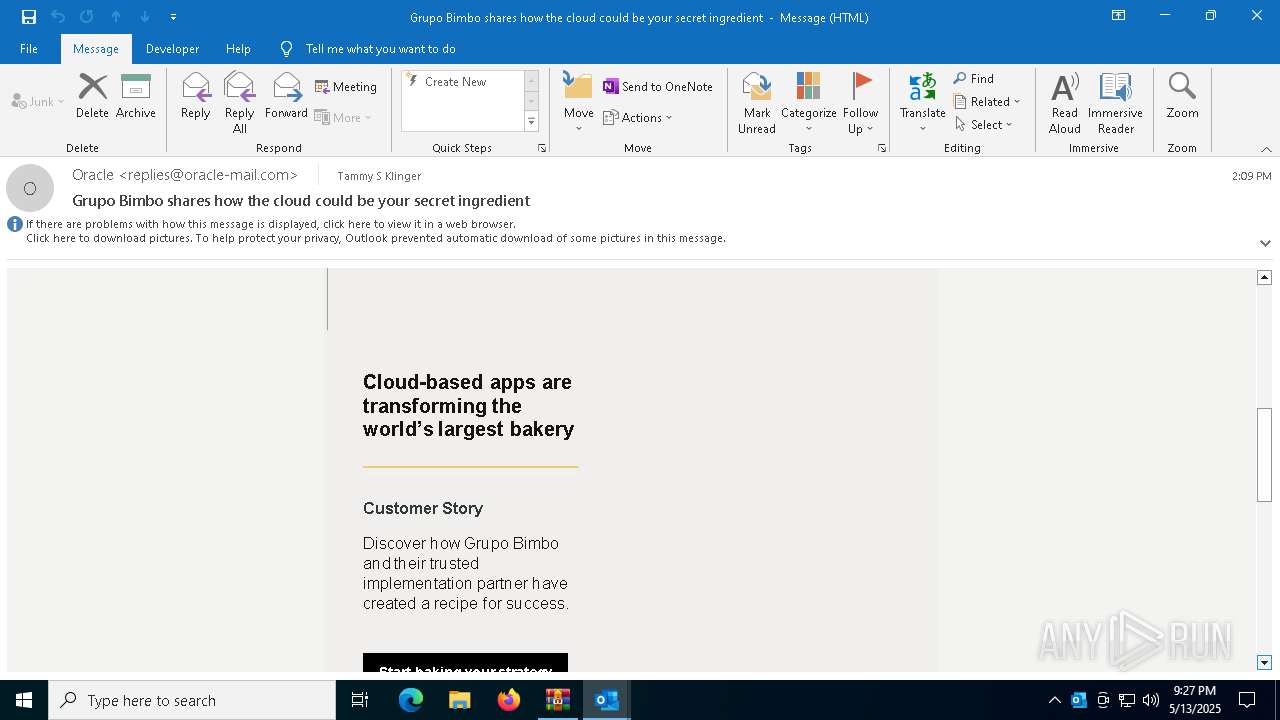The width and height of the screenshot is (1280, 720).
Task: Open the Quick Steps dialog launcher
Action: pyautogui.click(x=542, y=148)
